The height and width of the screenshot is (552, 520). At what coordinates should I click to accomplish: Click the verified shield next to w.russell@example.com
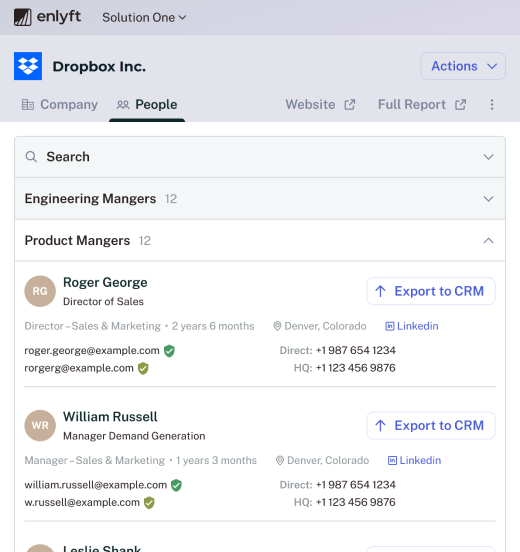tap(149, 503)
